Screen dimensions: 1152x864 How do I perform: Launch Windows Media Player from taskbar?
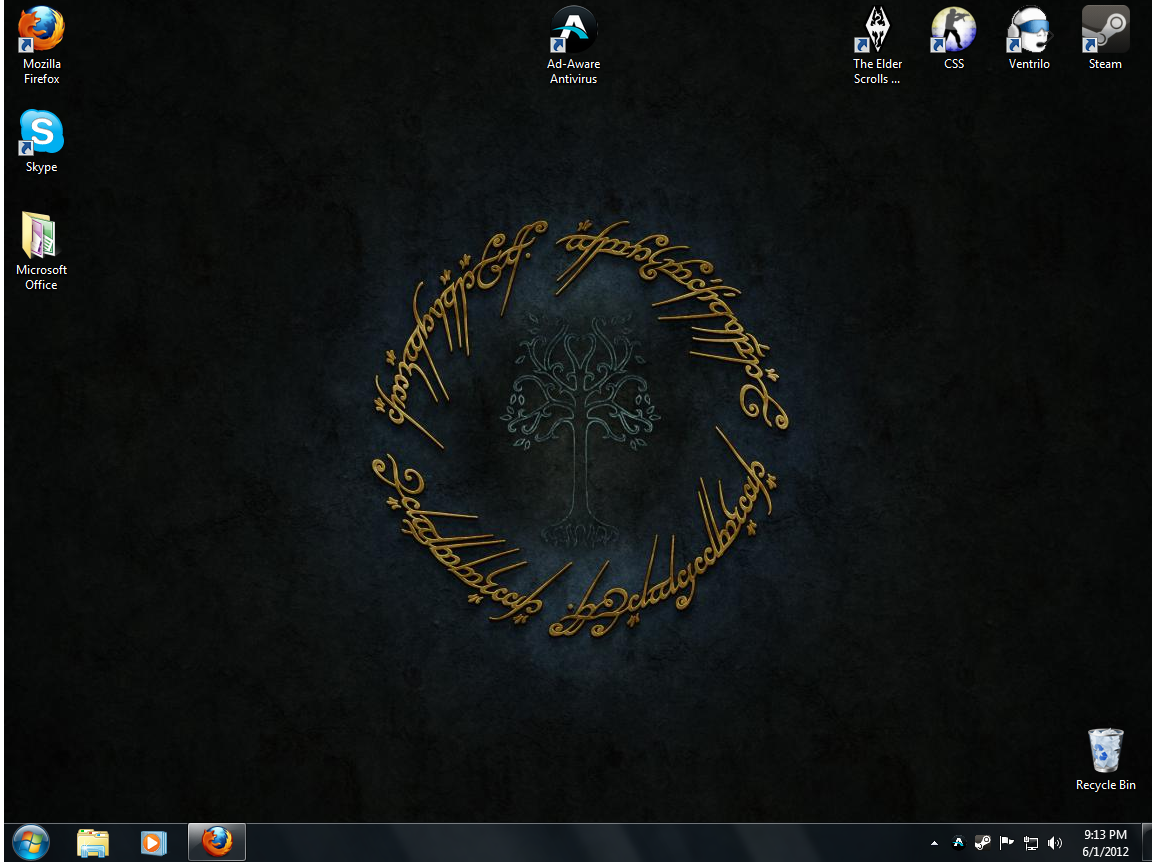pos(154,843)
